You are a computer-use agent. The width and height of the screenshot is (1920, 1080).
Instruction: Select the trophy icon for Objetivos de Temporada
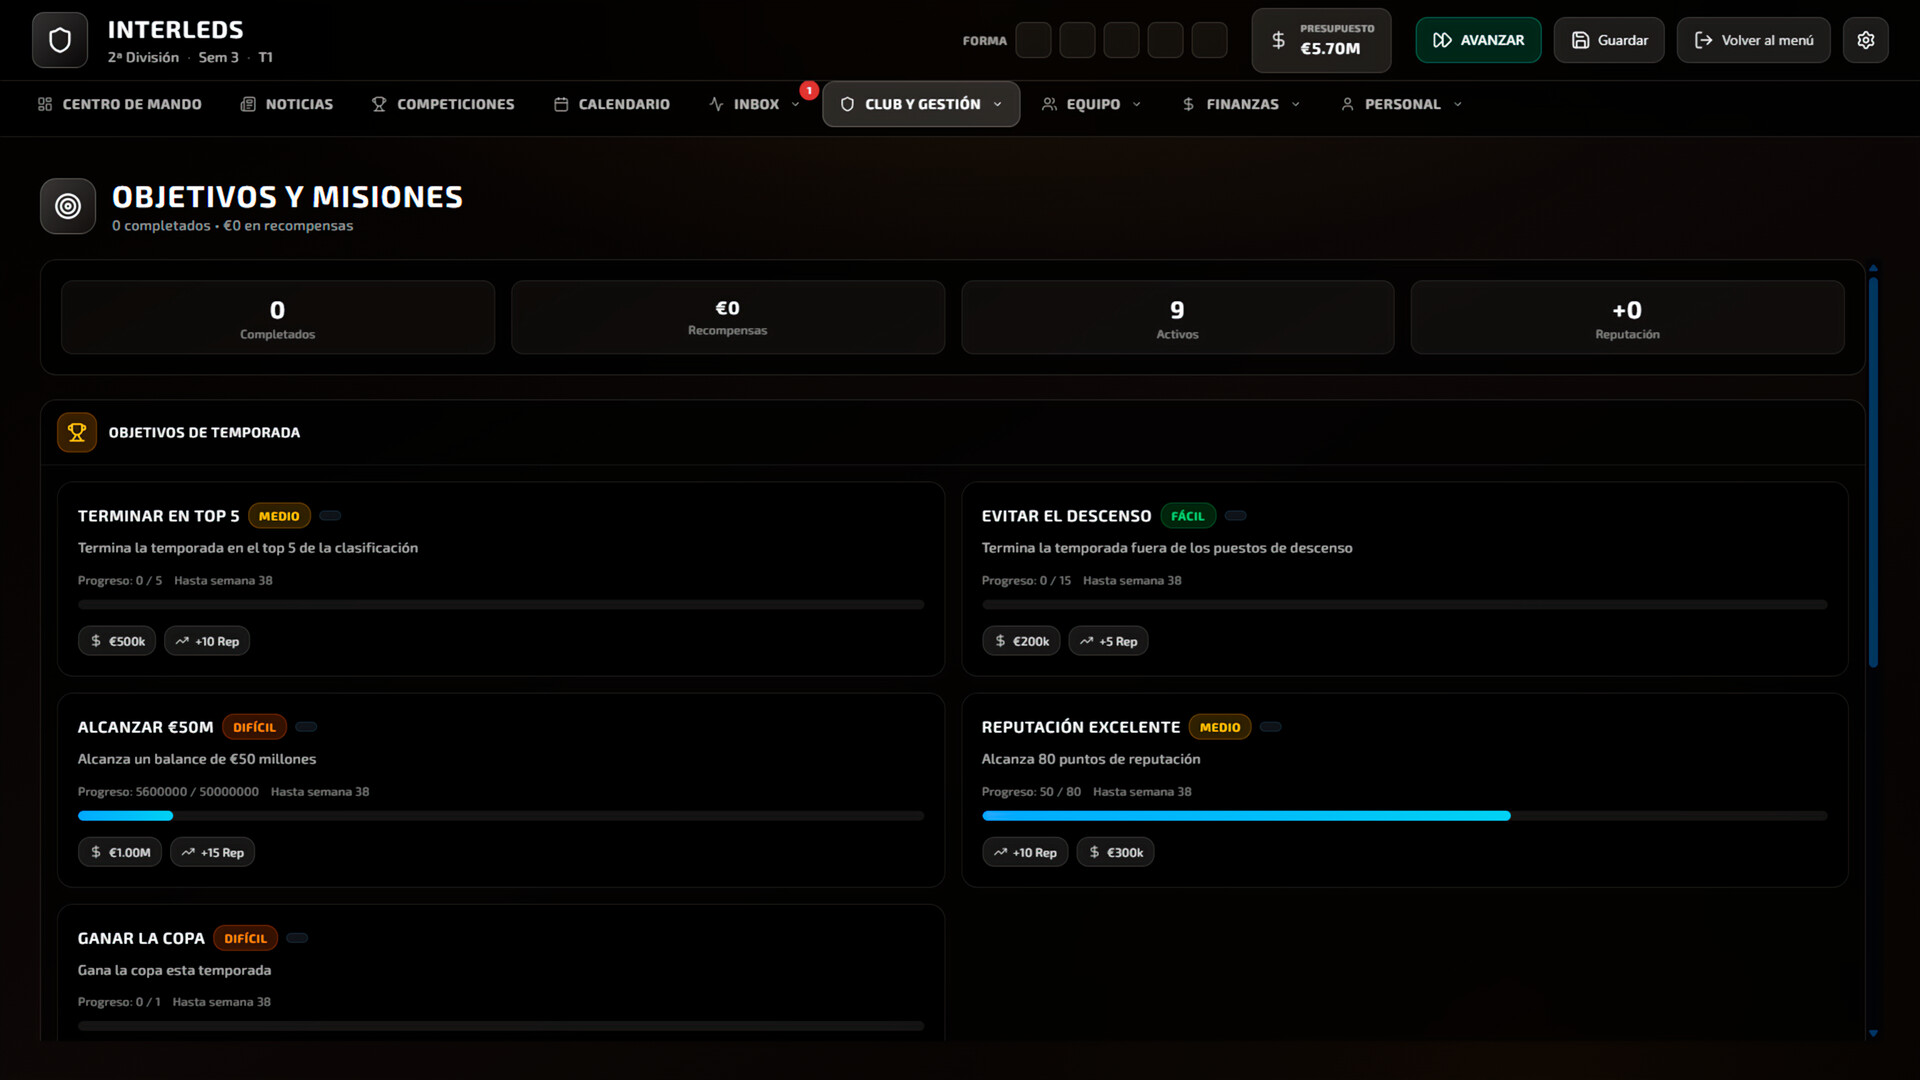tap(76, 432)
